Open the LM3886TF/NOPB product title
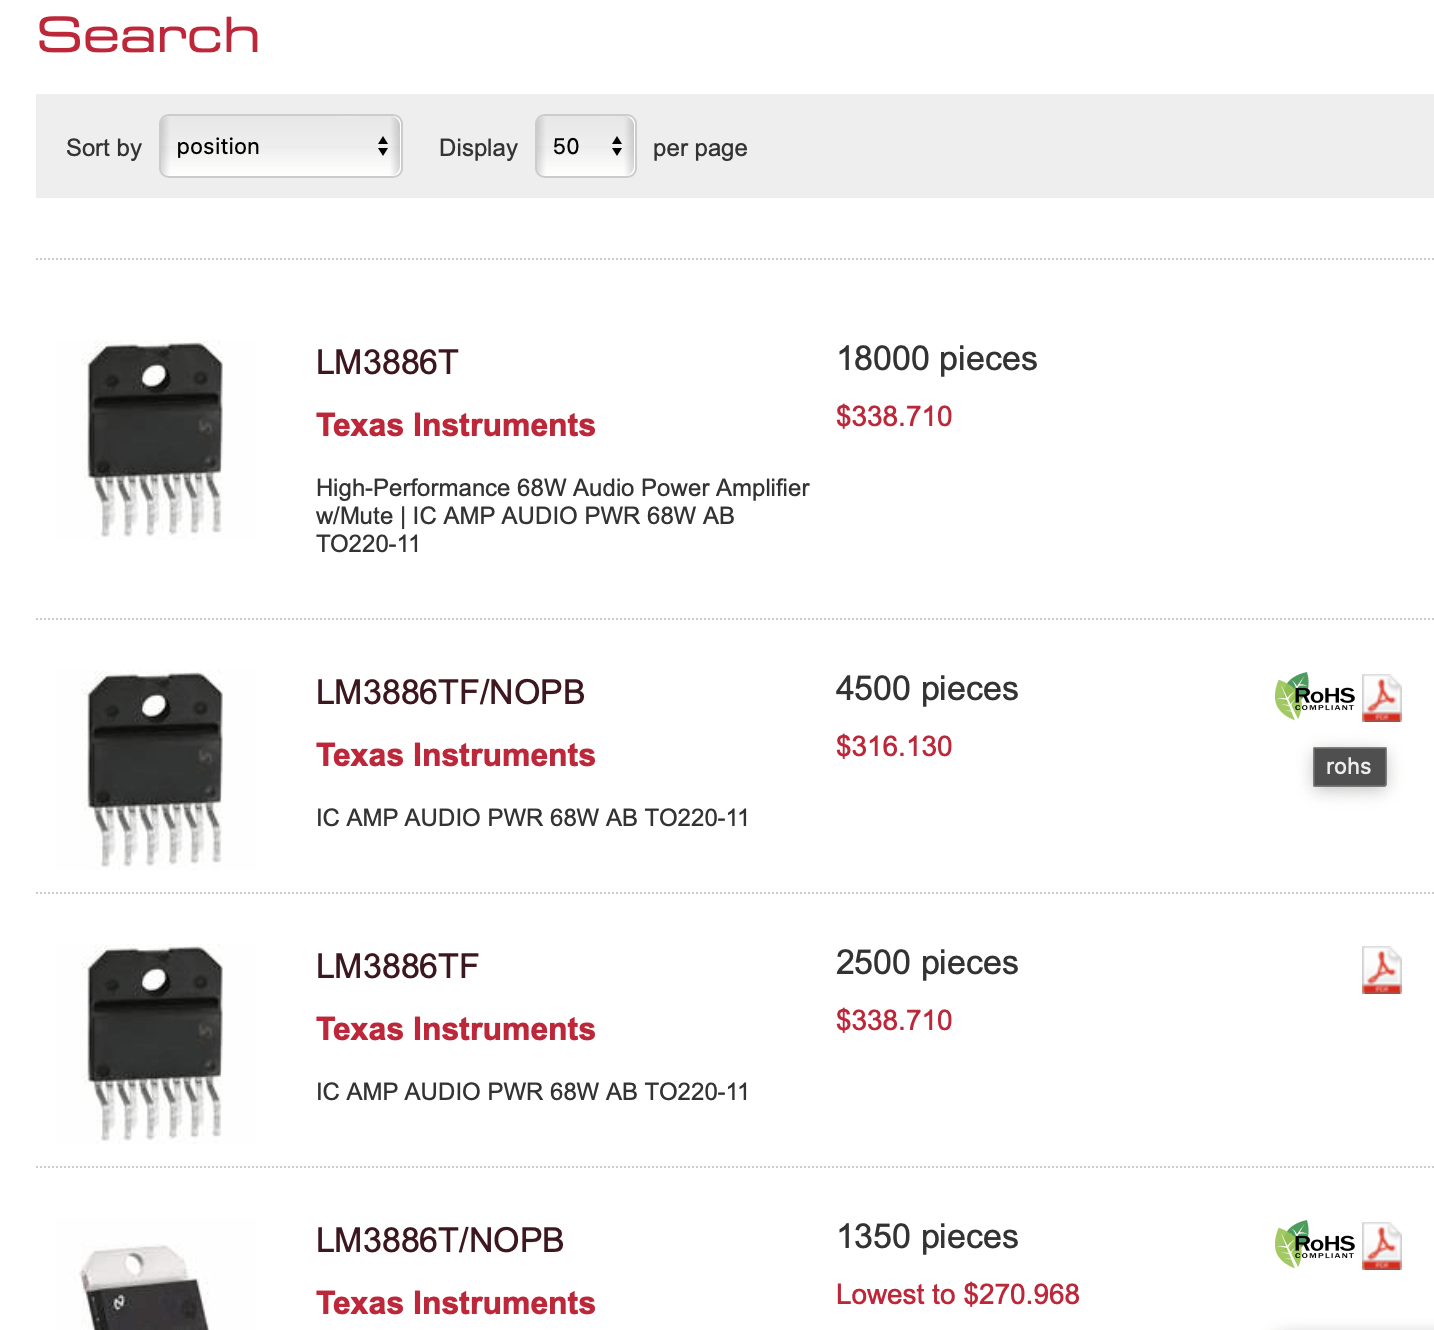The width and height of the screenshot is (1434, 1330). (450, 692)
